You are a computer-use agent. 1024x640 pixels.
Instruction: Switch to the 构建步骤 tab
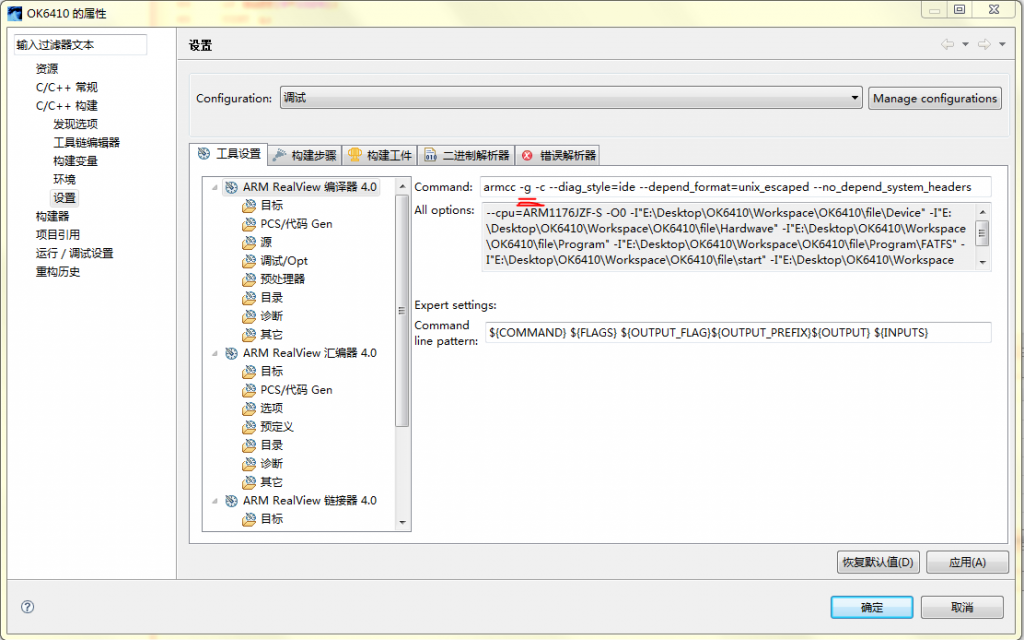point(305,155)
